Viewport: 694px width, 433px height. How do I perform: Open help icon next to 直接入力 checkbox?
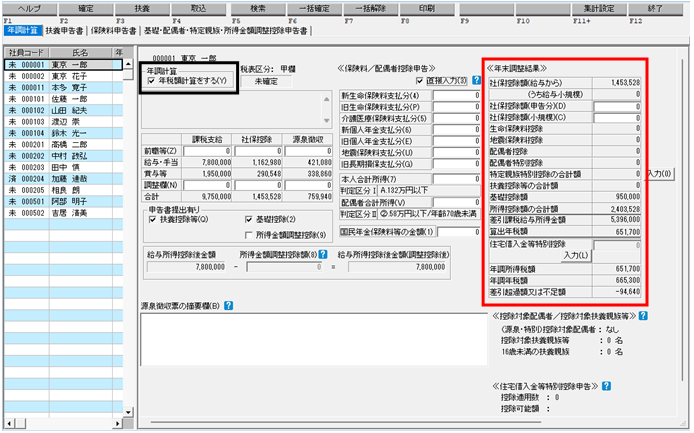coord(476,80)
